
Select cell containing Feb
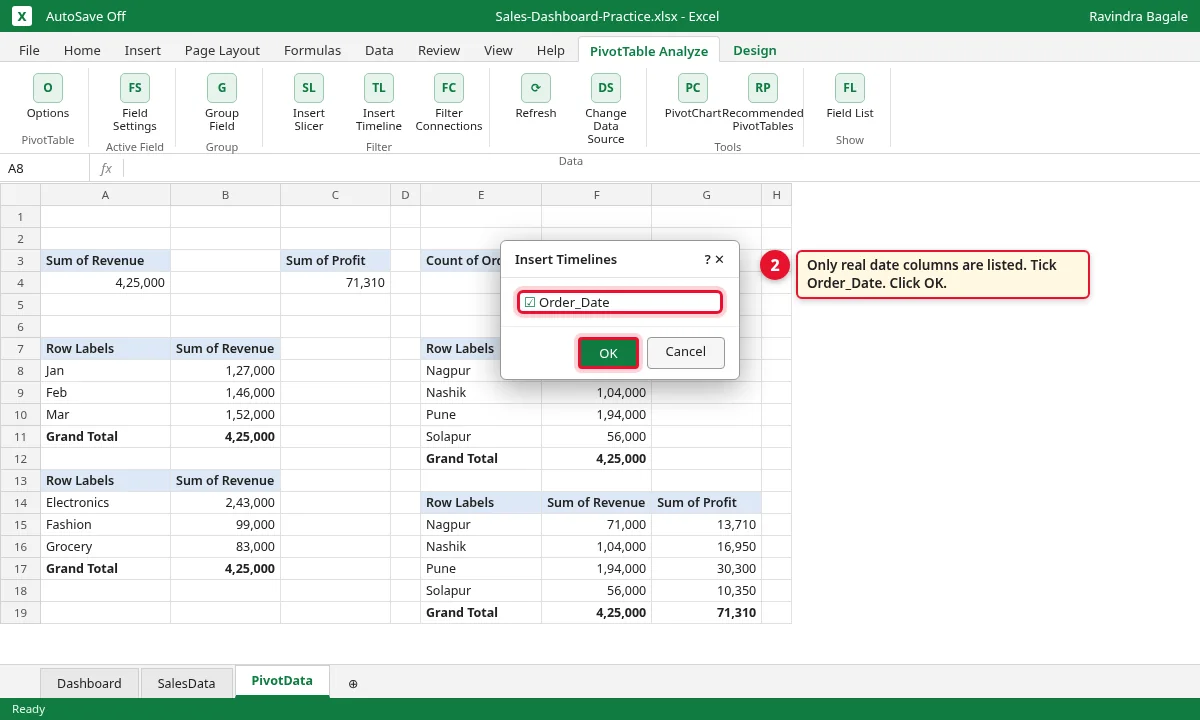click(106, 393)
